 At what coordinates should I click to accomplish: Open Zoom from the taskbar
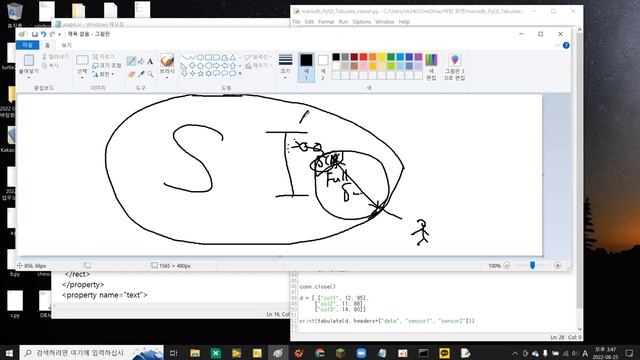point(361,353)
